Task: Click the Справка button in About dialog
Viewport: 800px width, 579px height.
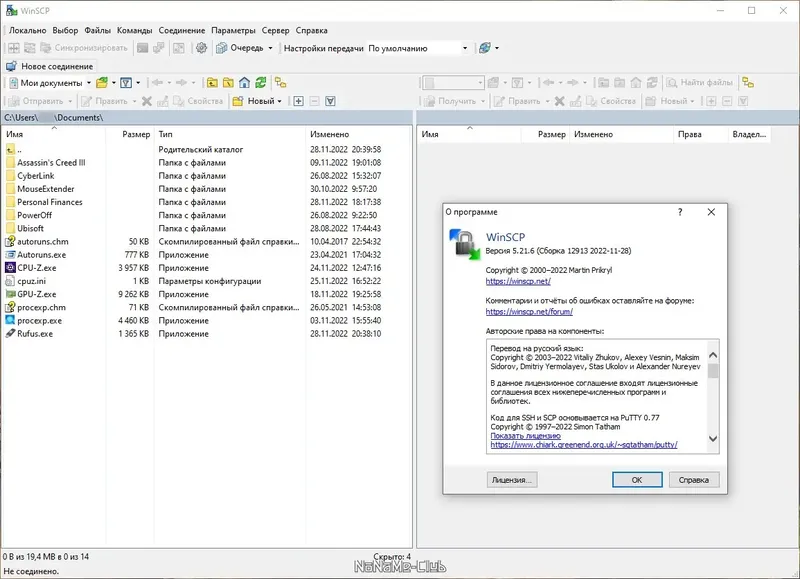Action: pos(694,480)
